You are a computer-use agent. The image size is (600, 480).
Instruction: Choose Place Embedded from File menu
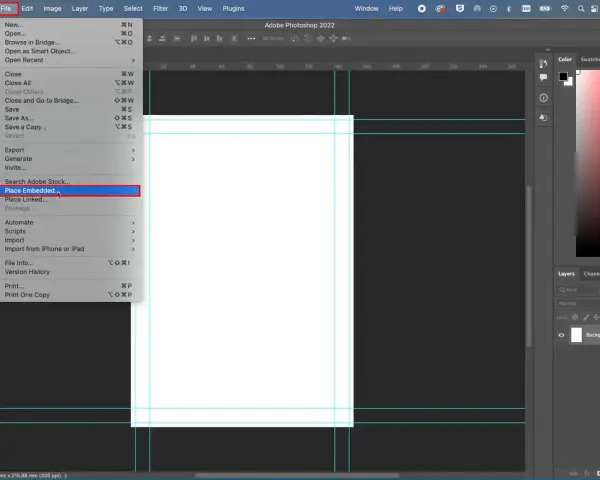click(x=70, y=191)
